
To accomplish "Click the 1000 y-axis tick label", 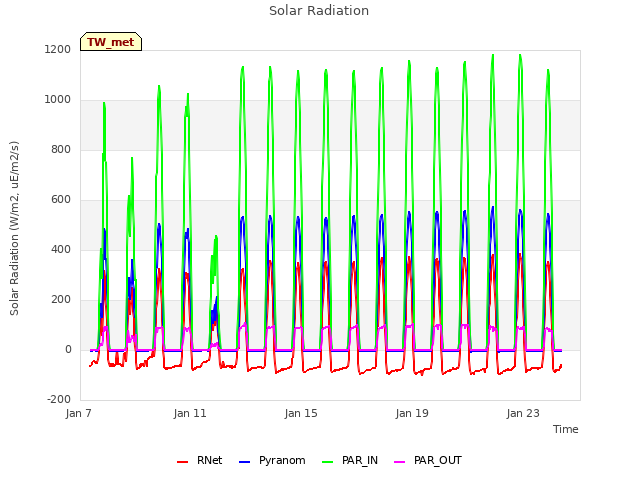I will coord(58,100).
